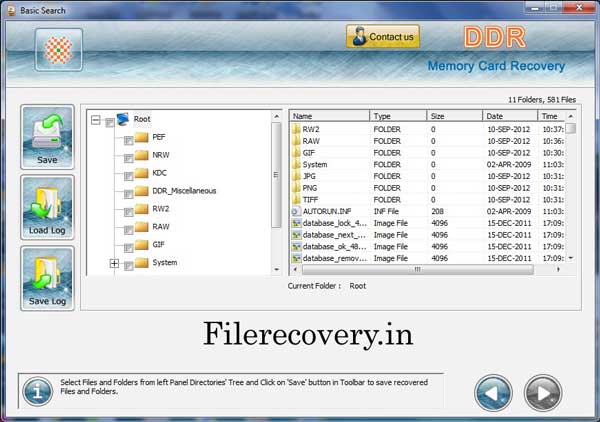This screenshot has height=422, width=600.
Task: Click the file list scroll up arrow
Action: [571, 116]
